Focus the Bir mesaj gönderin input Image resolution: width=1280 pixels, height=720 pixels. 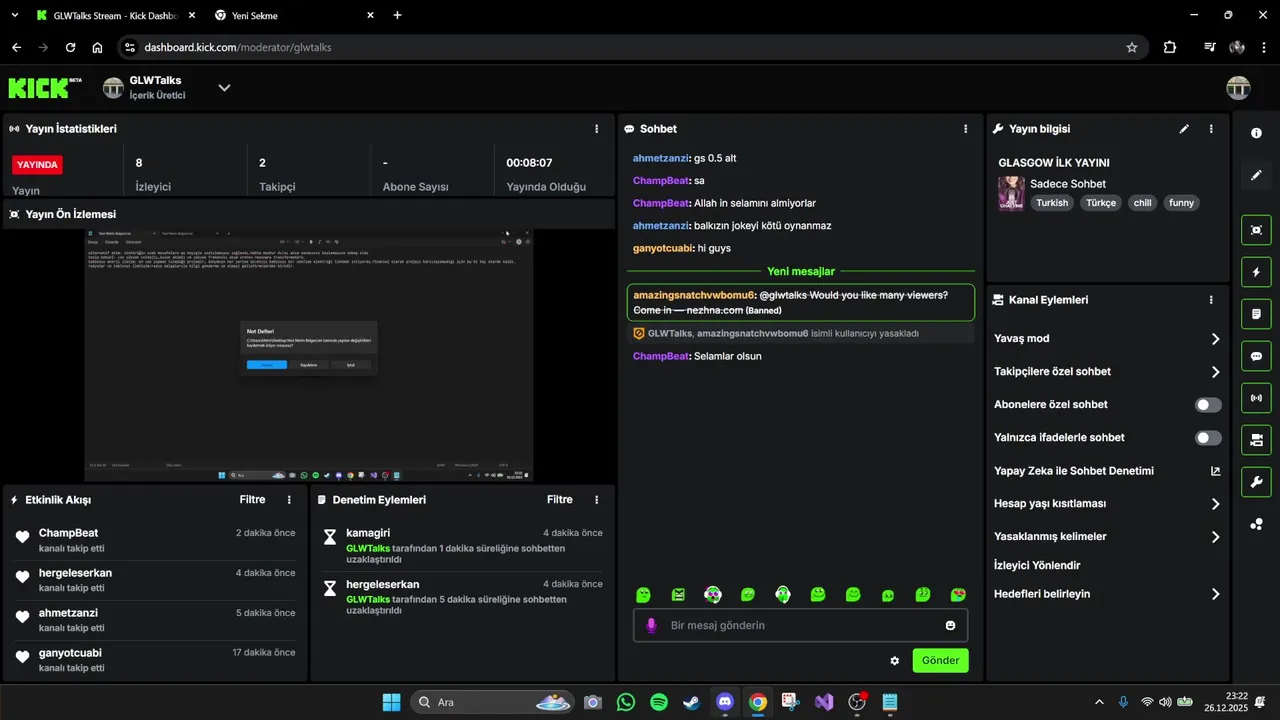pos(800,625)
